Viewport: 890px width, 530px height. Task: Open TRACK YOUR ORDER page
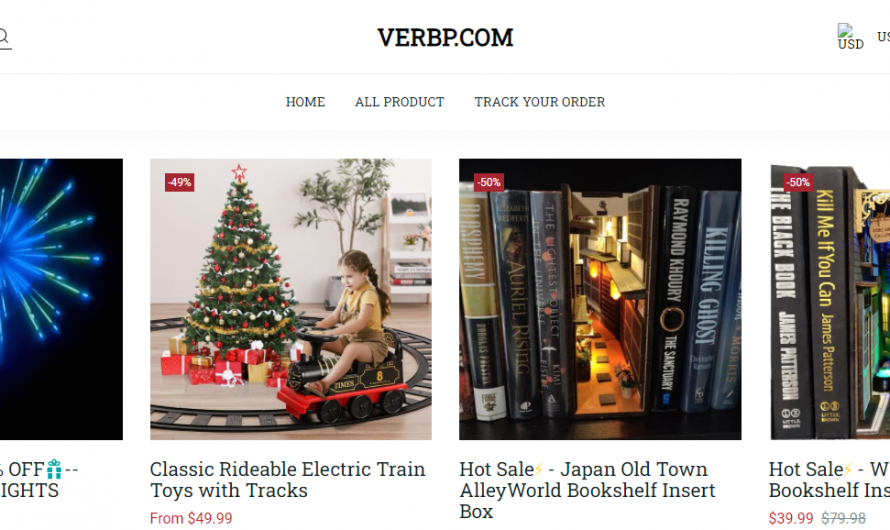point(540,102)
